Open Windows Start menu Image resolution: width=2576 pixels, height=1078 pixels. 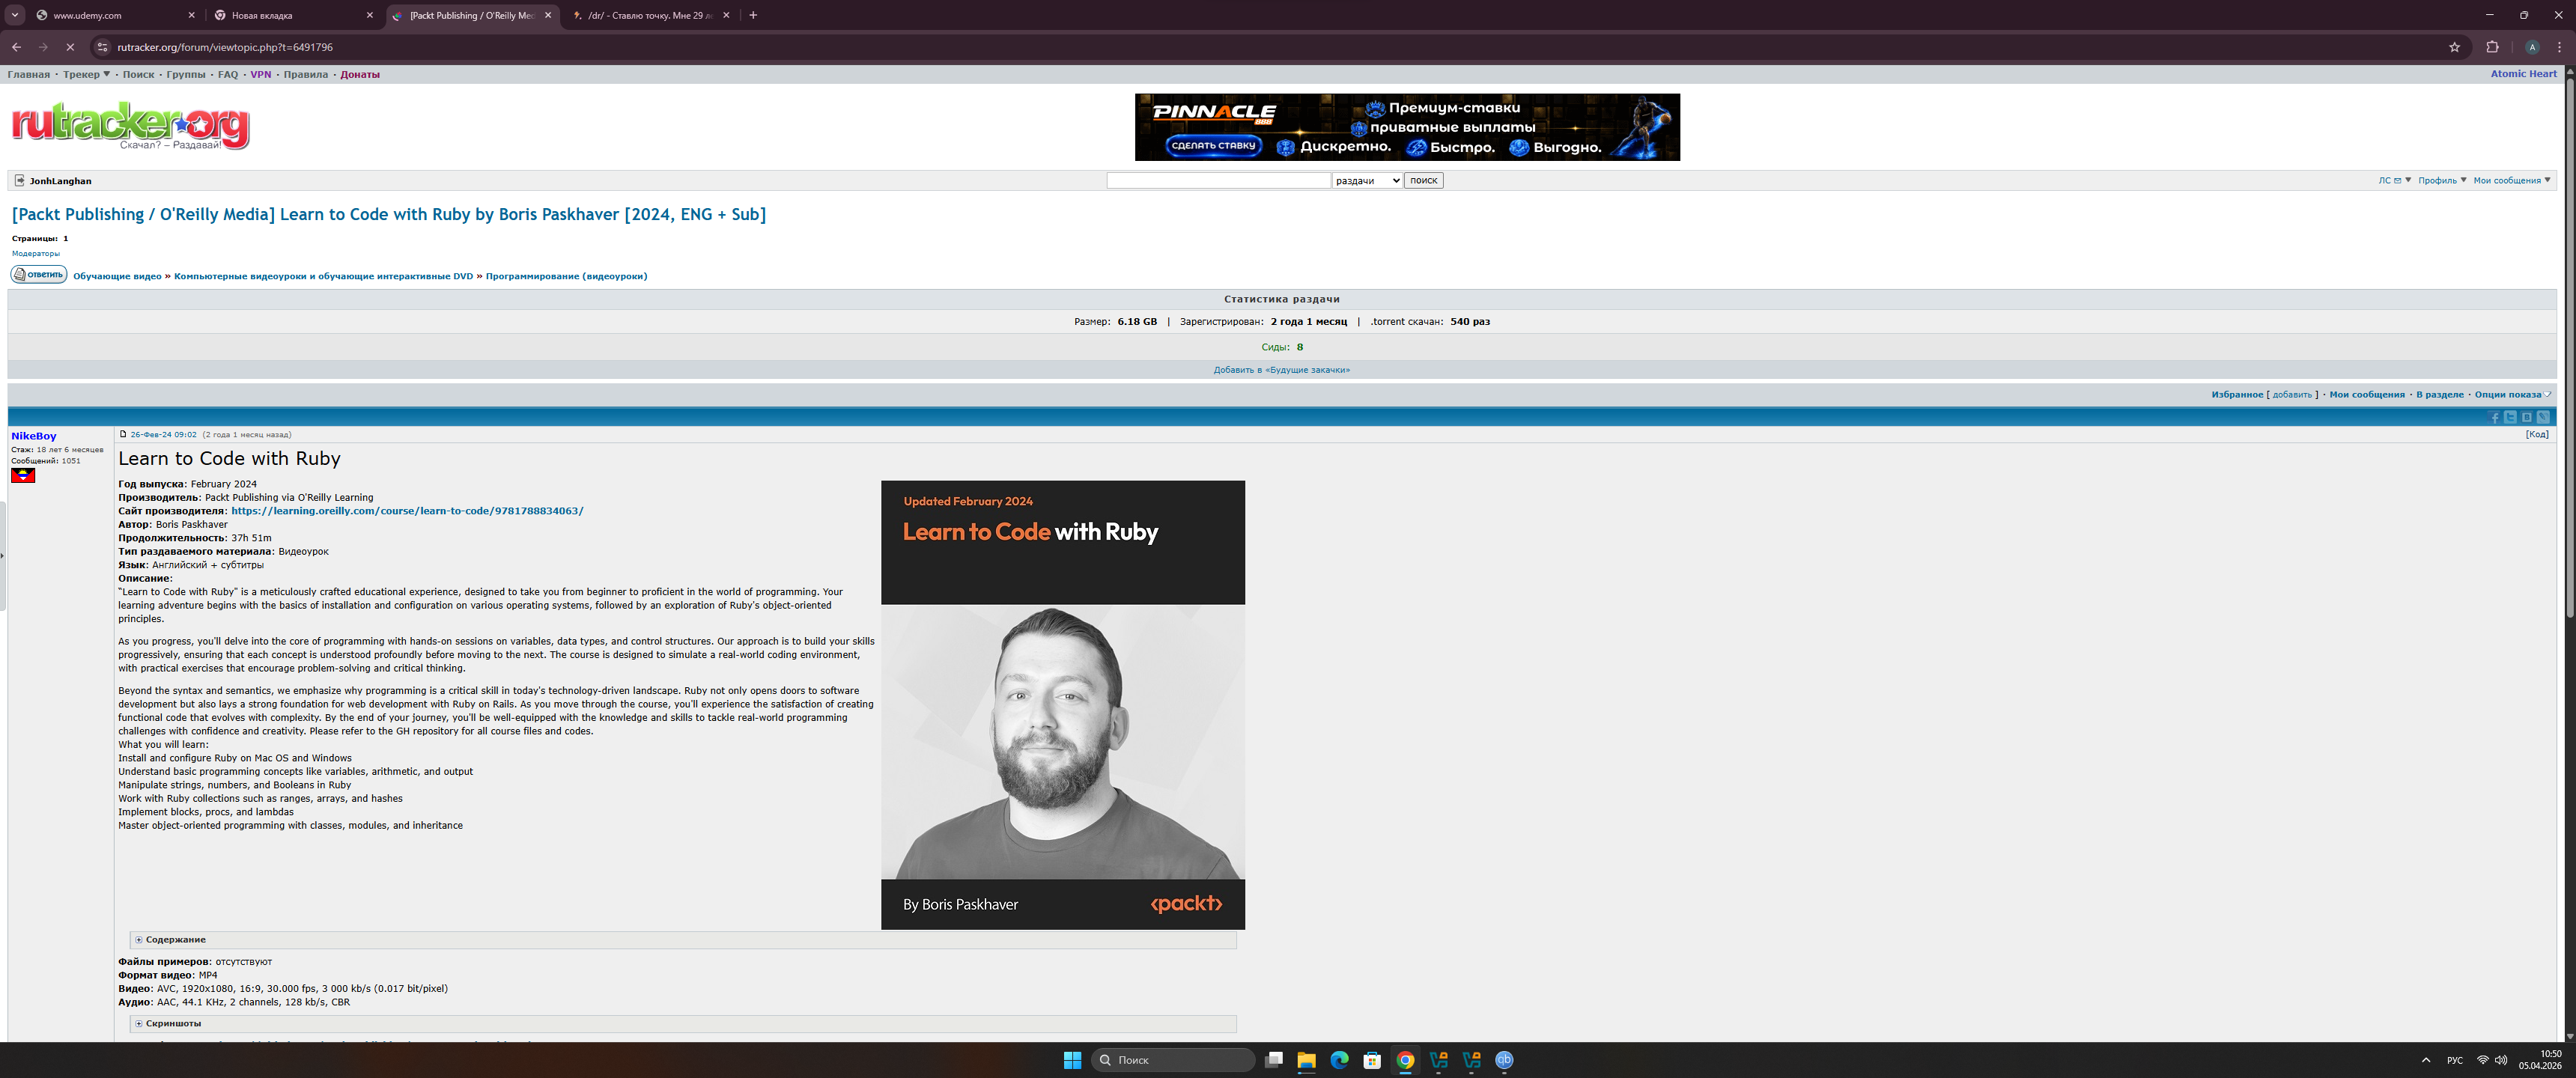(1072, 1060)
